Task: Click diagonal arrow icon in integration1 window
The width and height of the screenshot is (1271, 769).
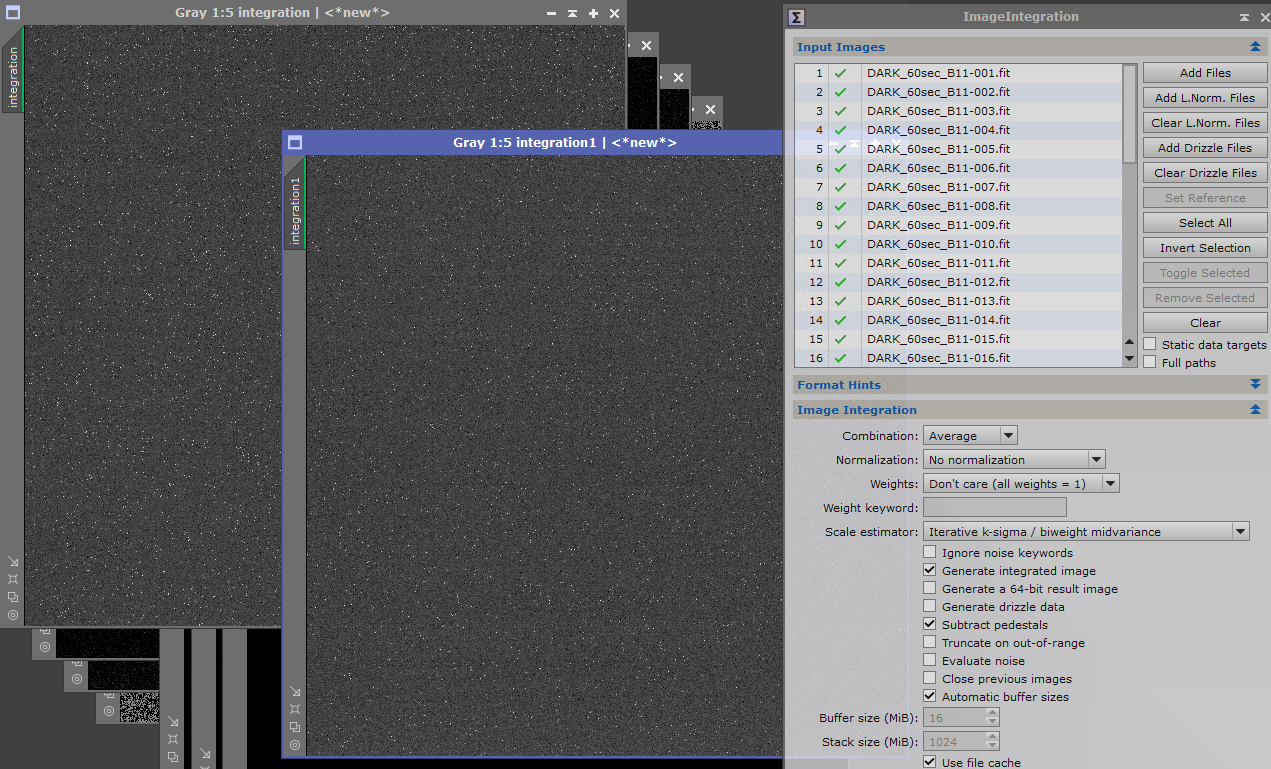Action: click(x=295, y=691)
